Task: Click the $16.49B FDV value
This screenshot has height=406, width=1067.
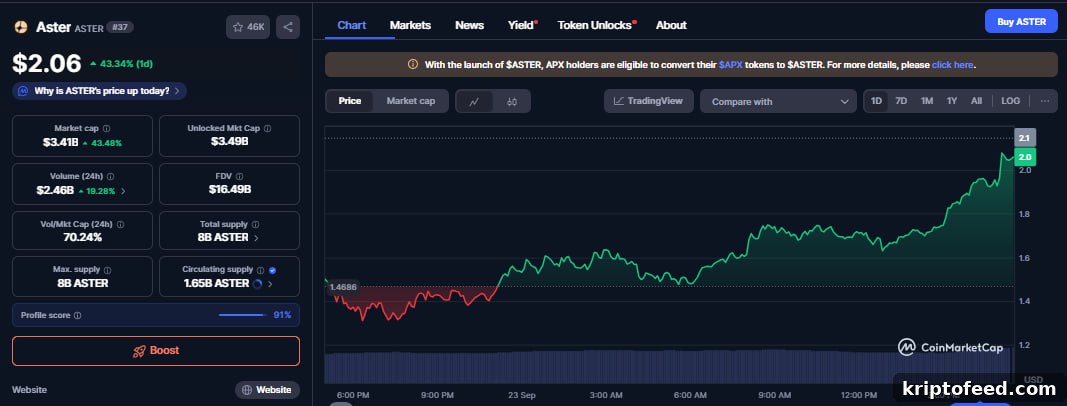Action: [x=229, y=189]
